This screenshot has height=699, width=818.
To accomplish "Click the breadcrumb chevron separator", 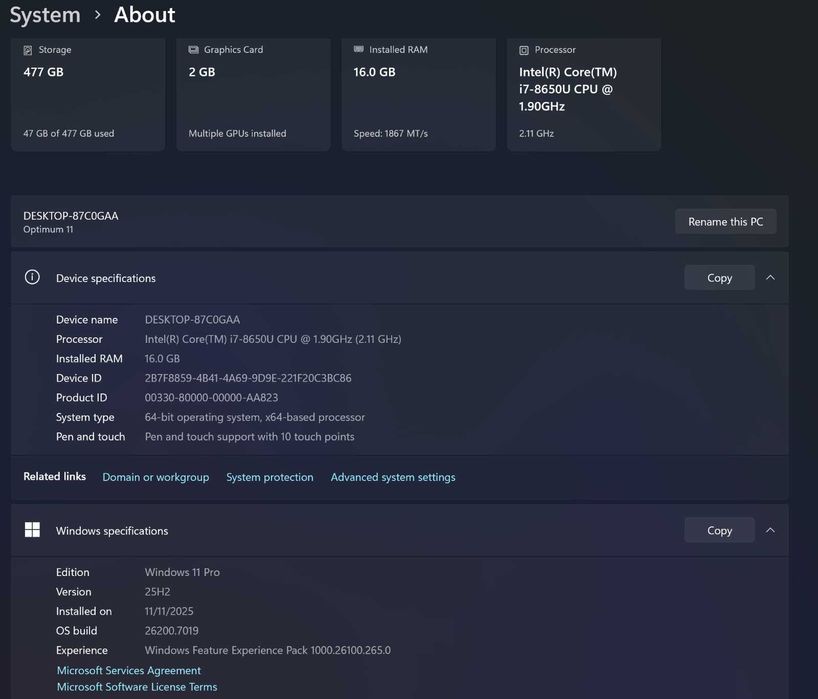I will [x=98, y=15].
